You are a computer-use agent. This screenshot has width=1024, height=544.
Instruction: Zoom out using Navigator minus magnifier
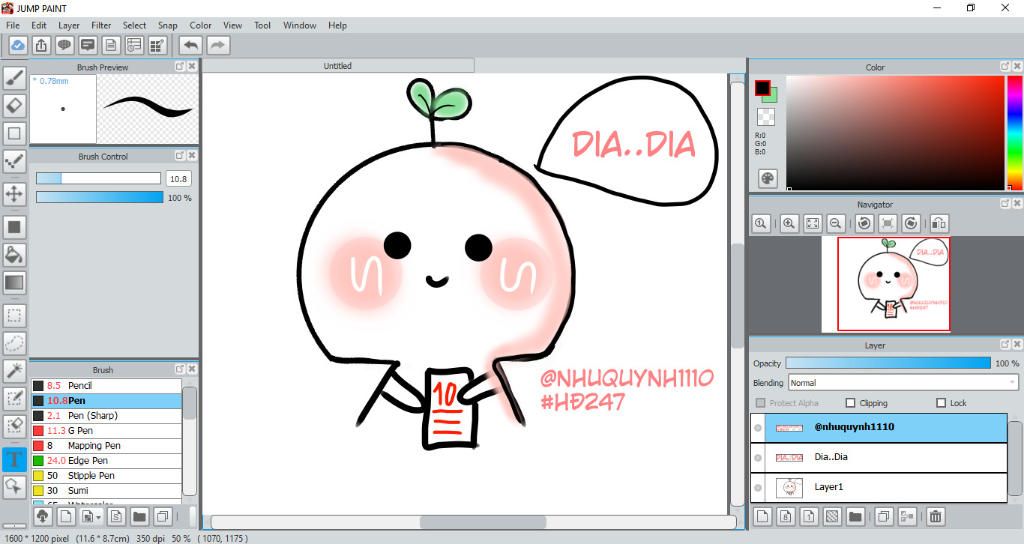point(835,223)
